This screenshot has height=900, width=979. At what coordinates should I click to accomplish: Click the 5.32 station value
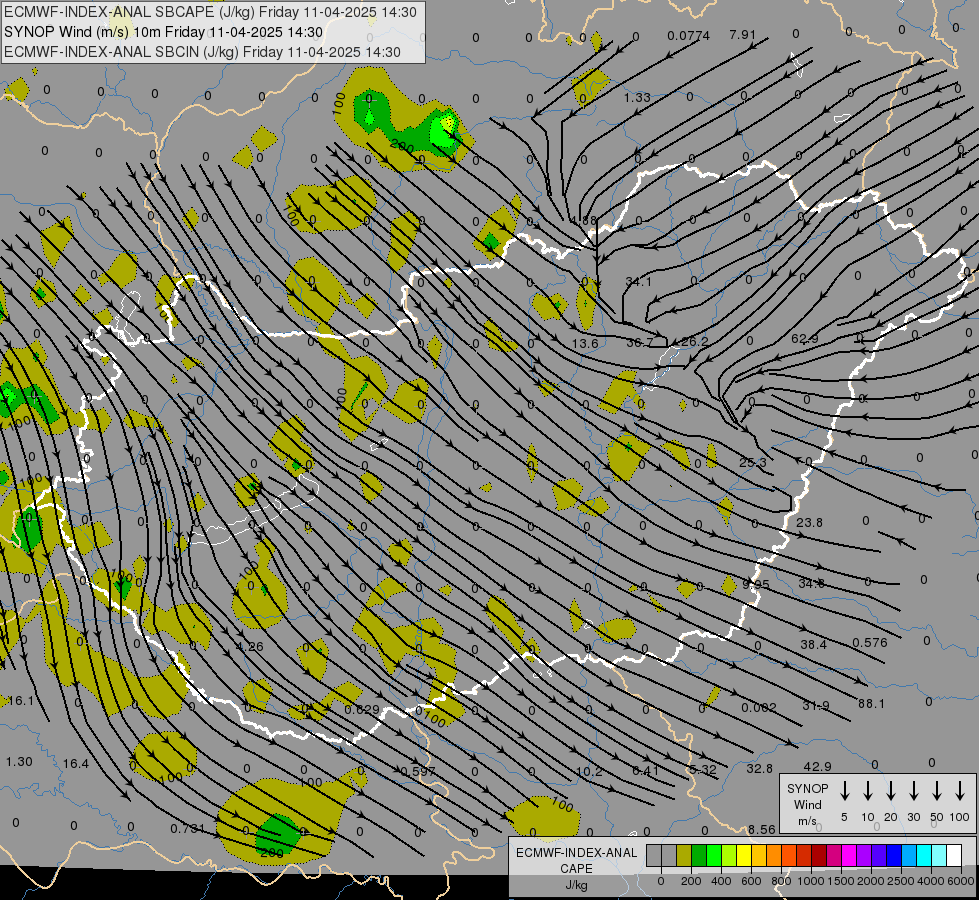pos(702,769)
